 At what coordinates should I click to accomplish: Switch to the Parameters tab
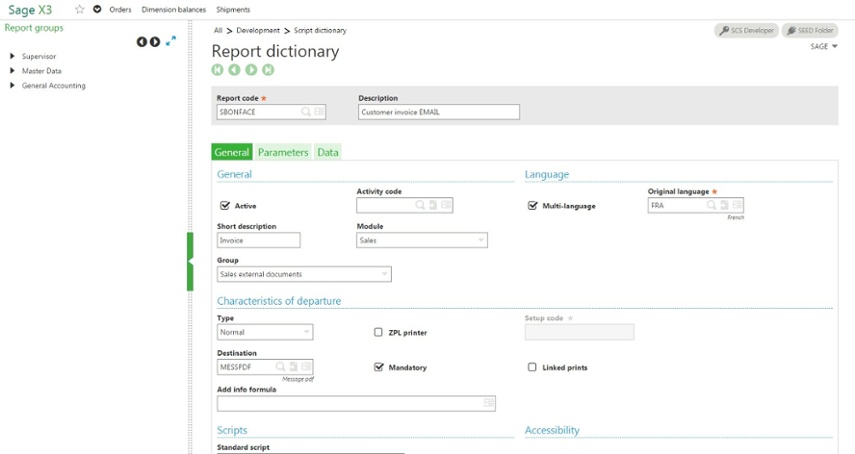pyautogui.click(x=283, y=152)
